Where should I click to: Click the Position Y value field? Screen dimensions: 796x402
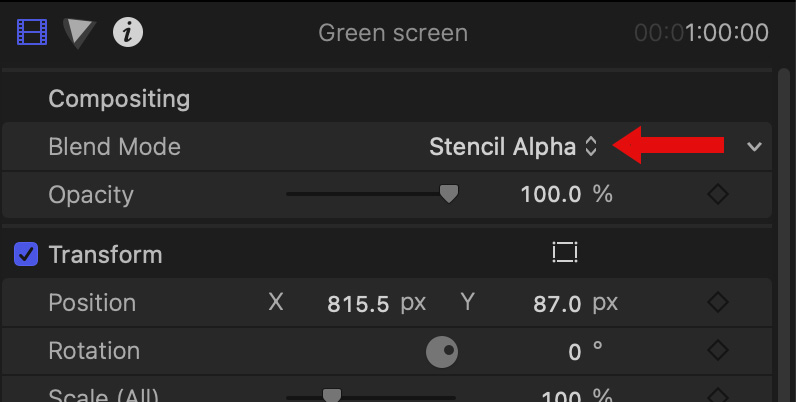tap(557, 303)
